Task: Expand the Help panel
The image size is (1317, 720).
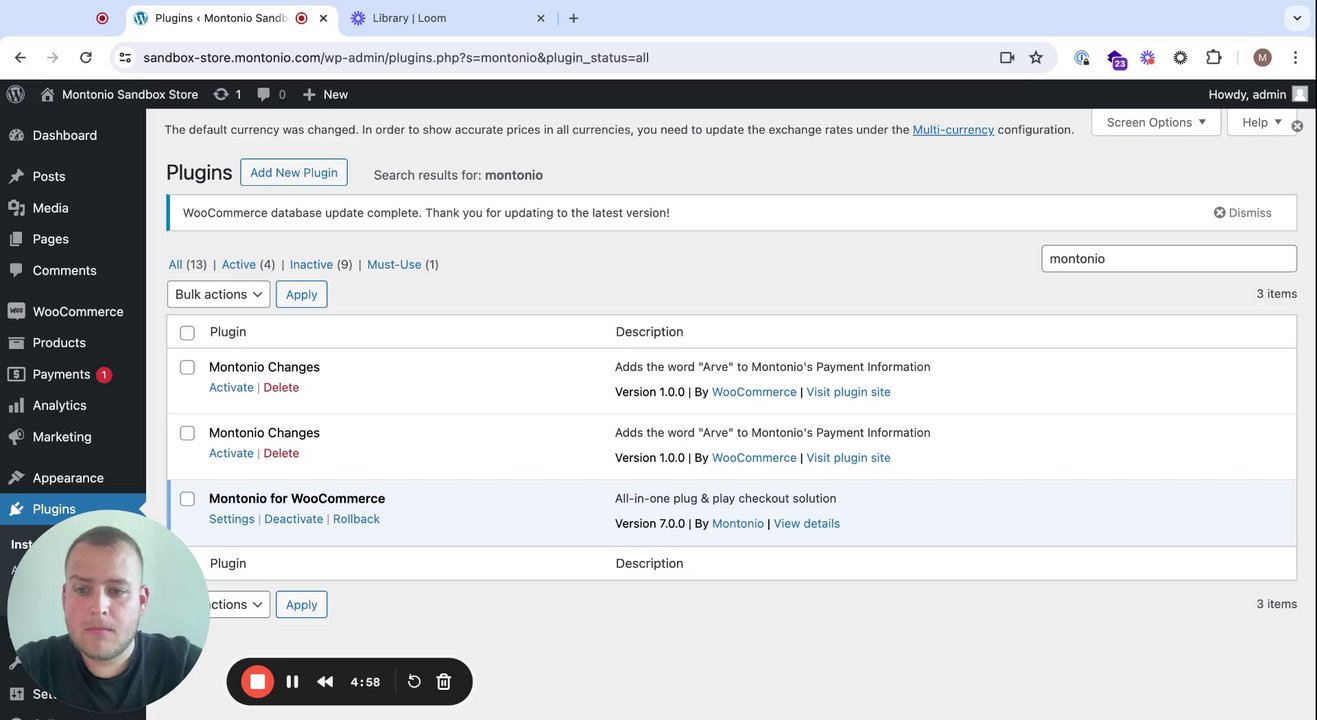Action: [1262, 122]
